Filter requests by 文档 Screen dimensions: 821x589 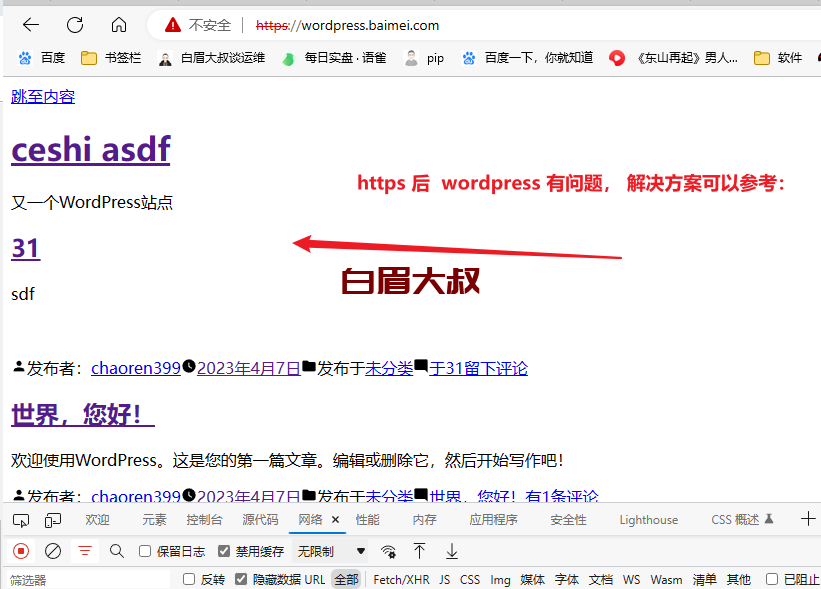click(601, 580)
